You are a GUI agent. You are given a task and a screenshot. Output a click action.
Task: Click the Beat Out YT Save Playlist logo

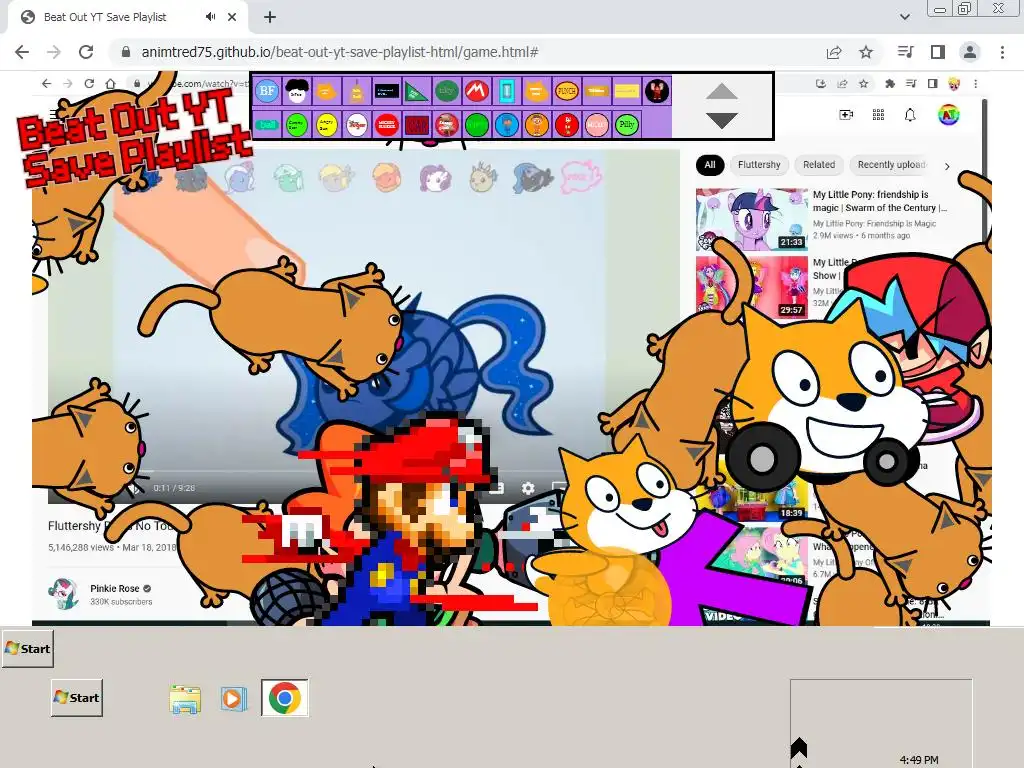pyautogui.click(x=134, y=138)
